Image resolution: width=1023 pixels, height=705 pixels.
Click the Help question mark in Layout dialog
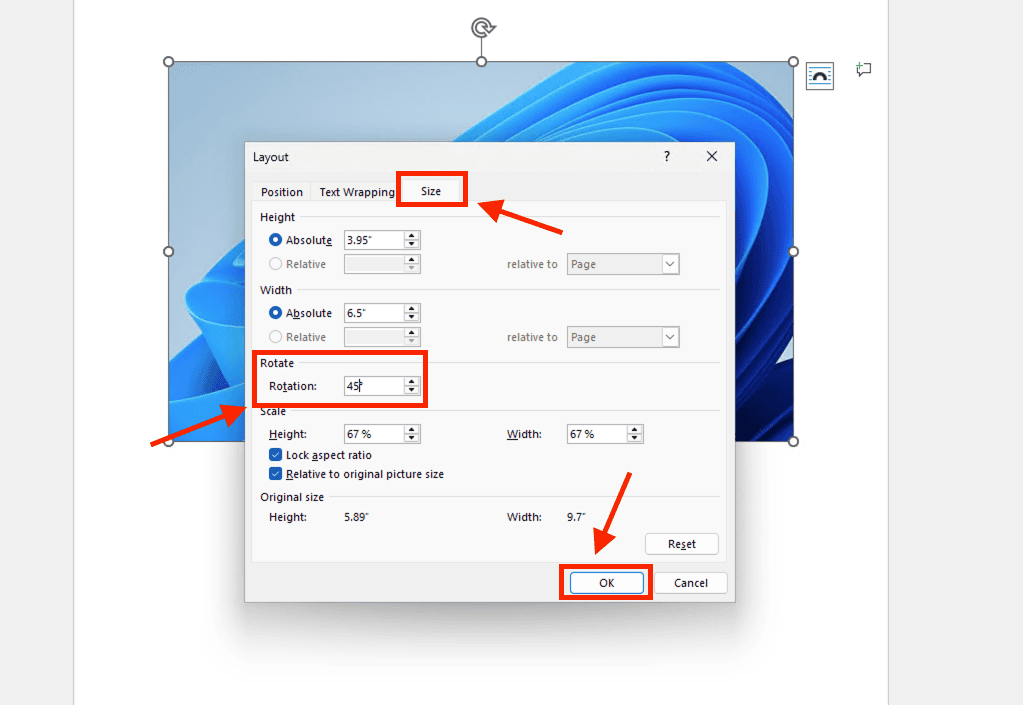(667, 157)
